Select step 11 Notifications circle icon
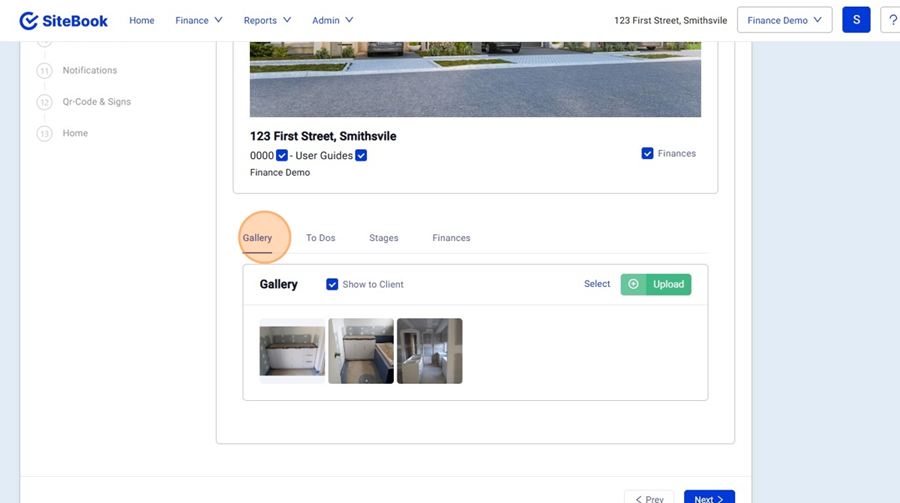This screenshot has height=503, width=900. coord(44,71)
